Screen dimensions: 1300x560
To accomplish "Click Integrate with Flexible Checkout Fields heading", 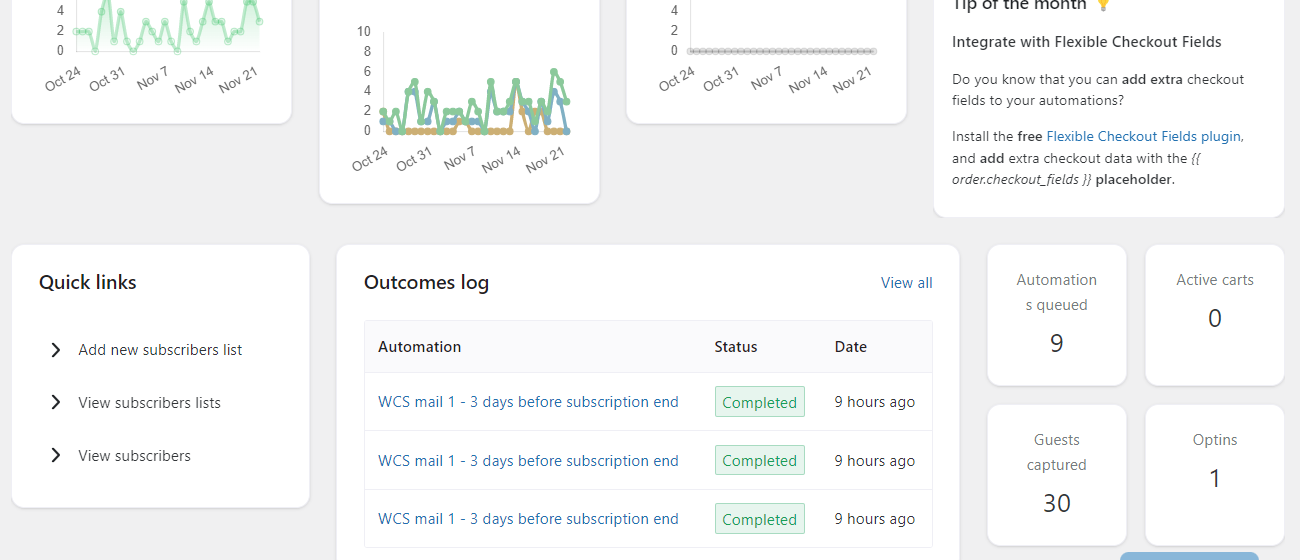I will click(x=1087, y=42).
